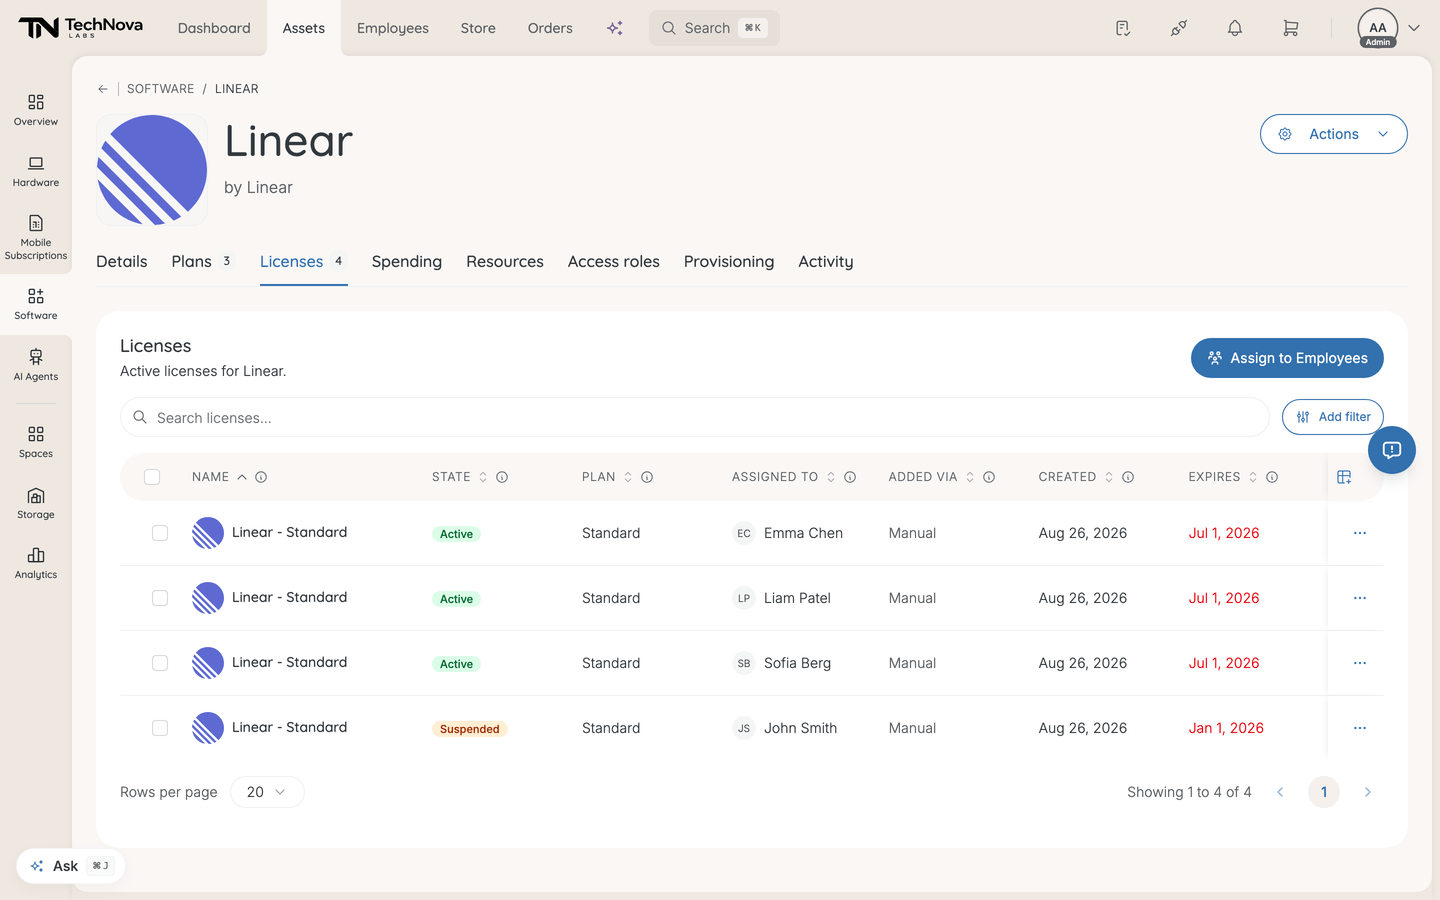
Task: Select the Suspended status badge for John Smith
Action: [x=470, y=729]
